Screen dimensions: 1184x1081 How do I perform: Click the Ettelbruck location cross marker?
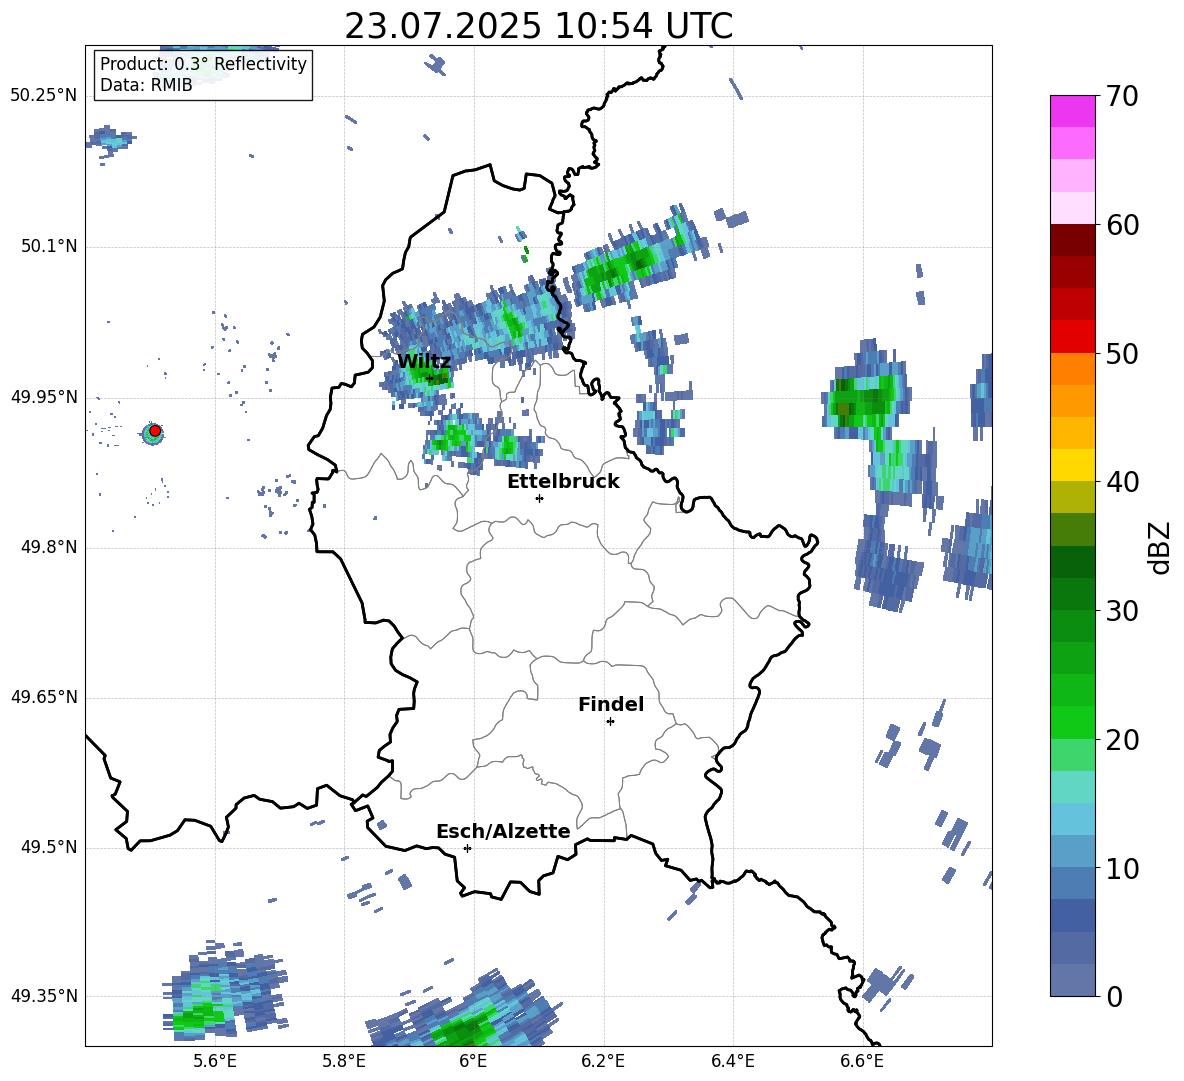539,498
